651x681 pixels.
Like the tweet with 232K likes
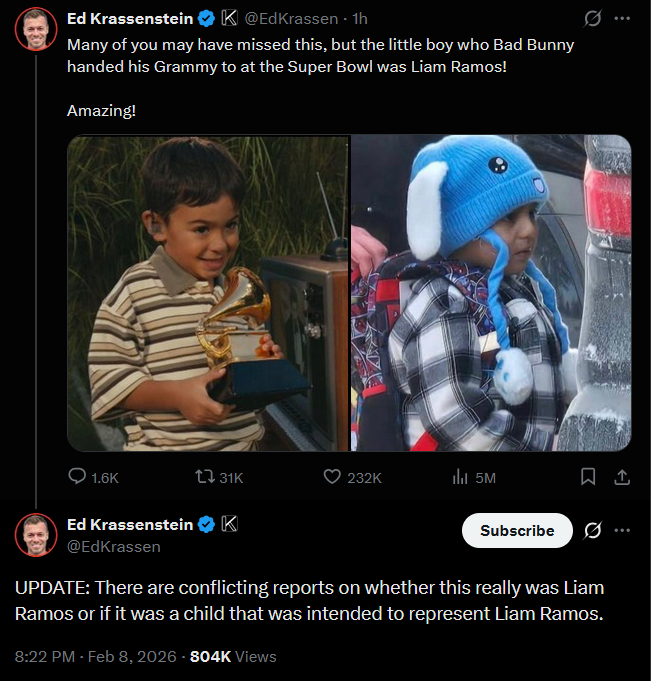(334, 477)
